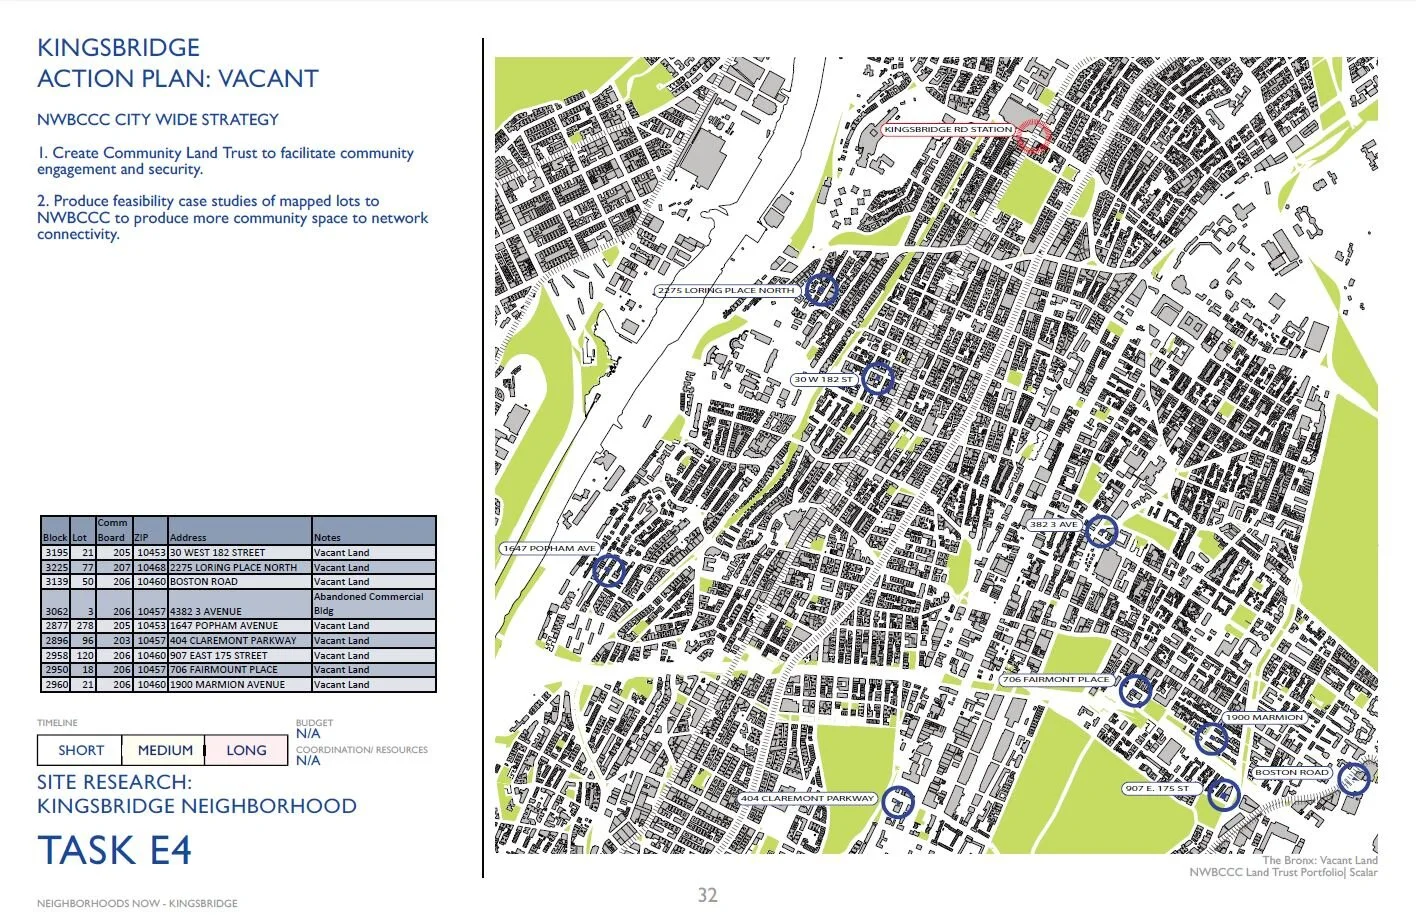This screenshot has height=915, width=1416.
Task: Click block number 2877 in the table
Action: (56, 625)
